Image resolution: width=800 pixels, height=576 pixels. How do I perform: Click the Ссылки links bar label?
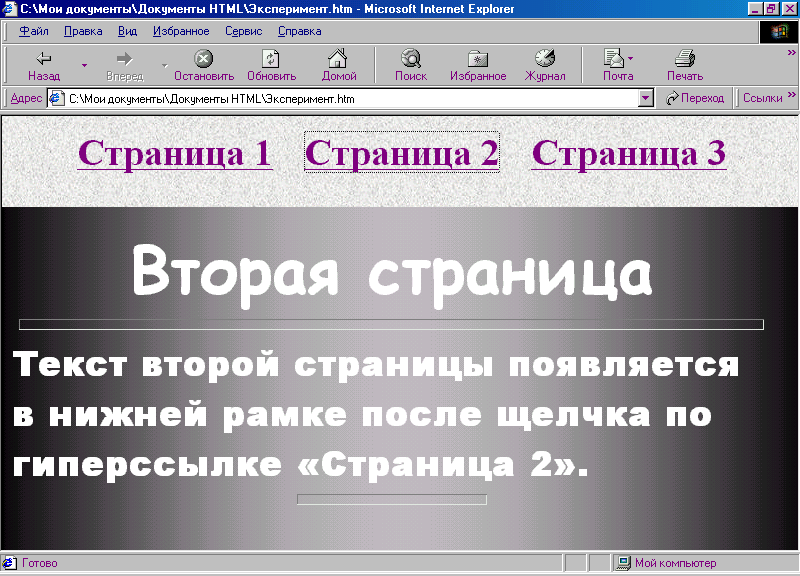pyautogui.click(x=762, y=98)
